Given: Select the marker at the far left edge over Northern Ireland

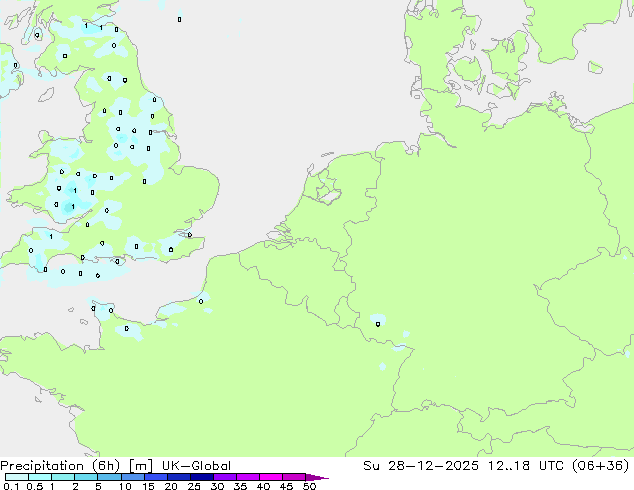Looking at the screenshot, I should 15,66.
